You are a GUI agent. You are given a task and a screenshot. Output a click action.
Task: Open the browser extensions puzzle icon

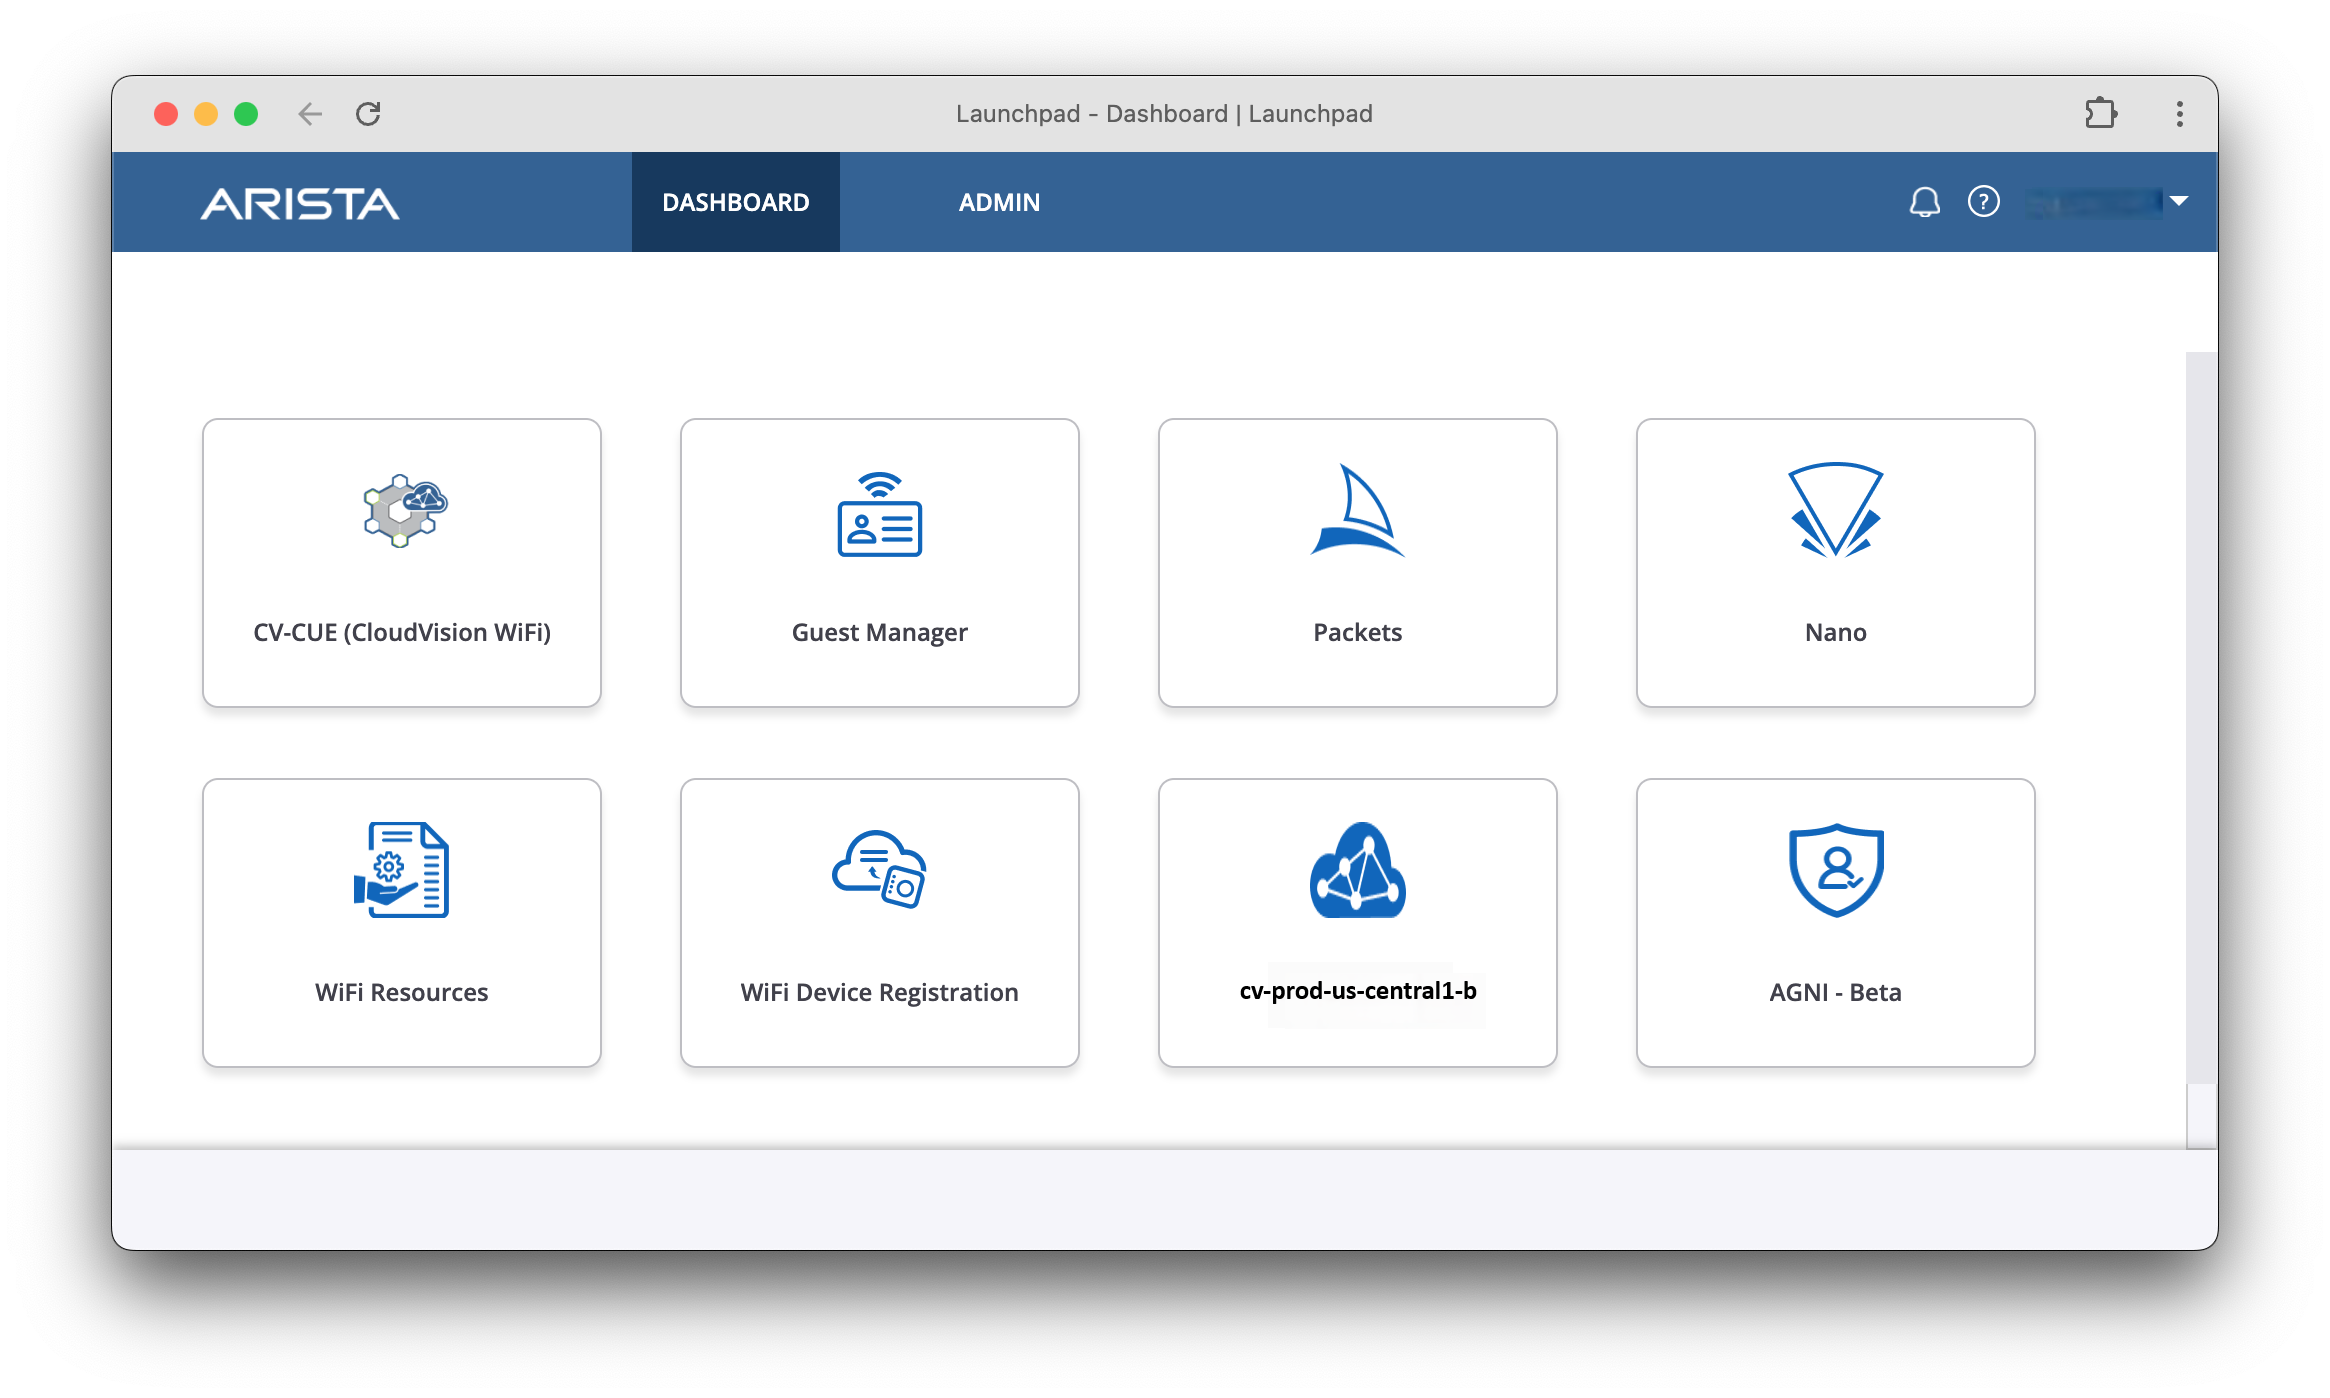(x=2100, y=114)
